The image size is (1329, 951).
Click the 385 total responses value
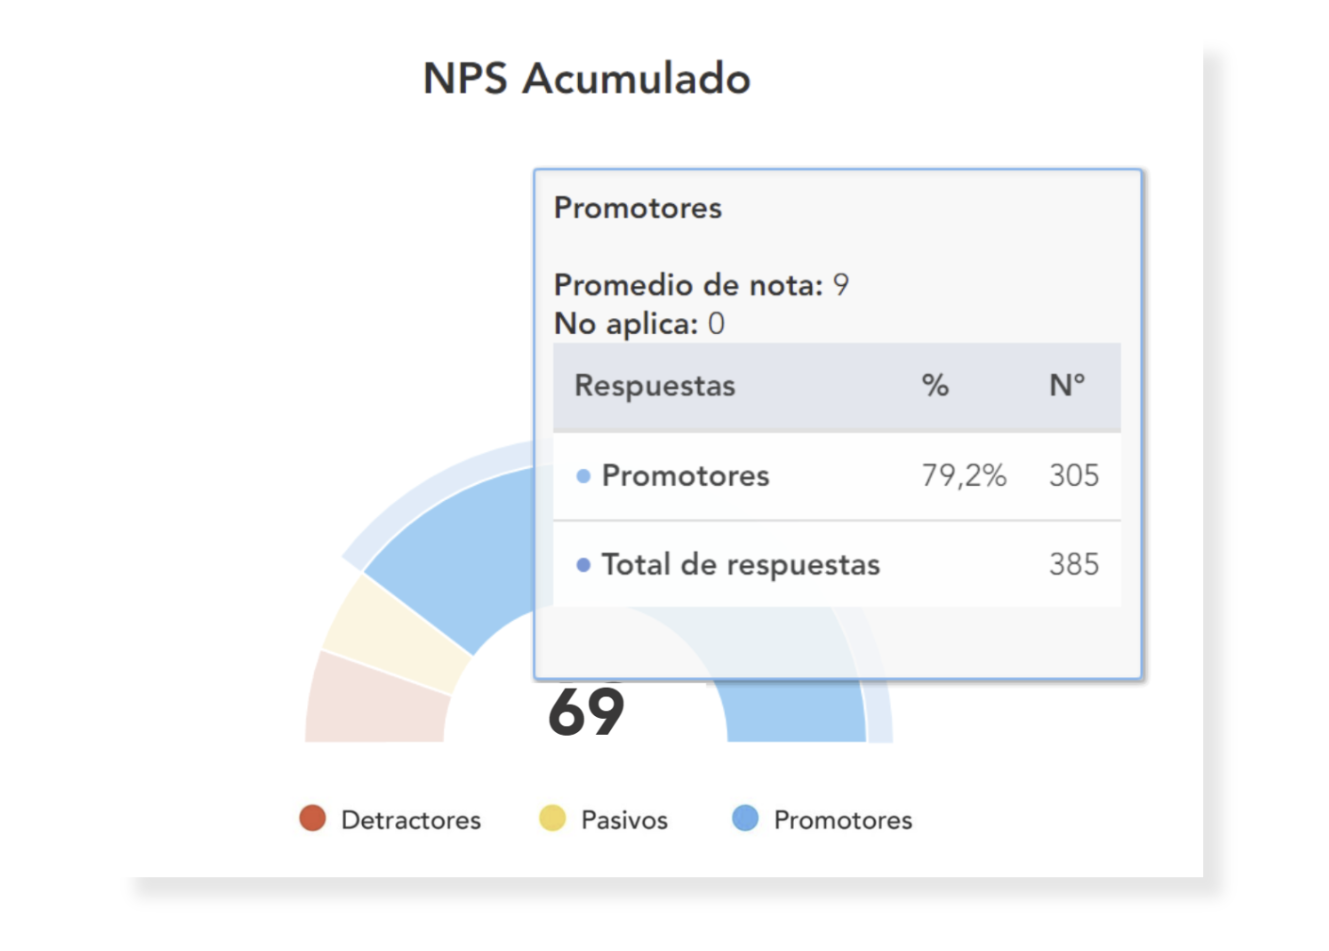[x=1073, y=565]
